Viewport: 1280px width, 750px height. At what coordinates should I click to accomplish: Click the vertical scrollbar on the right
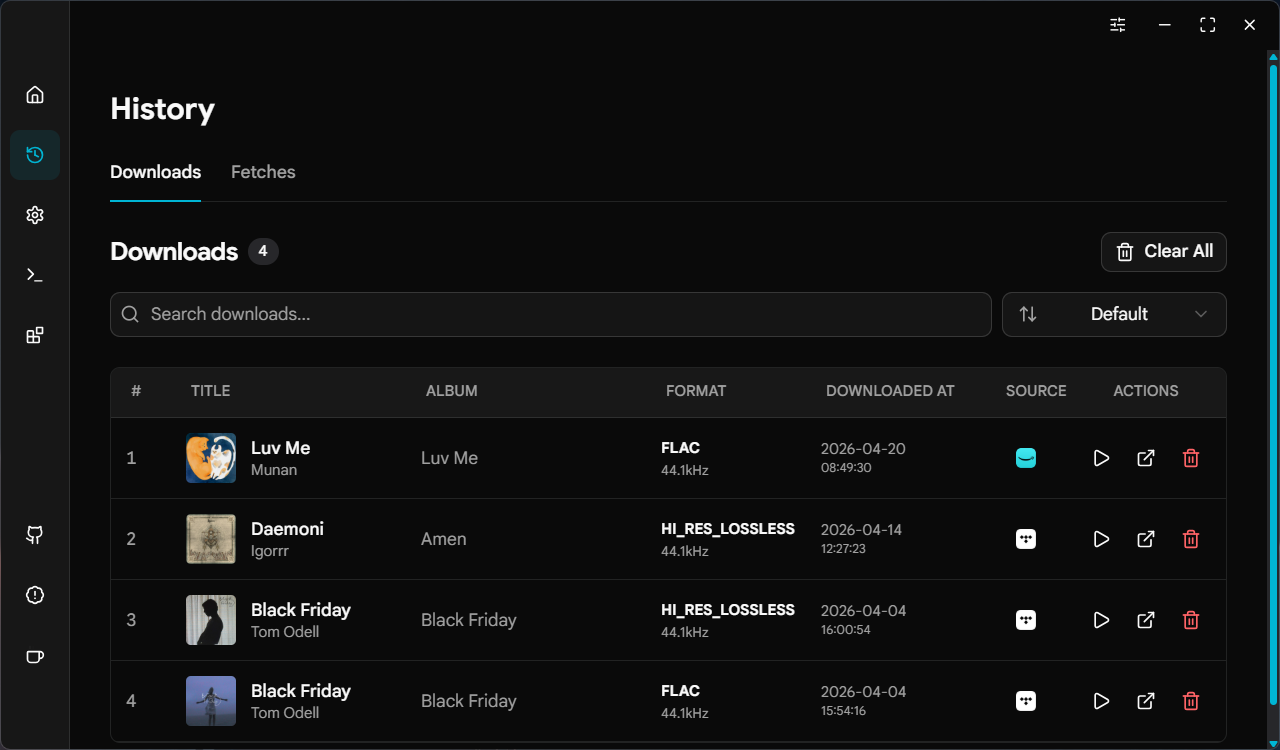(x=1273, y=380)
